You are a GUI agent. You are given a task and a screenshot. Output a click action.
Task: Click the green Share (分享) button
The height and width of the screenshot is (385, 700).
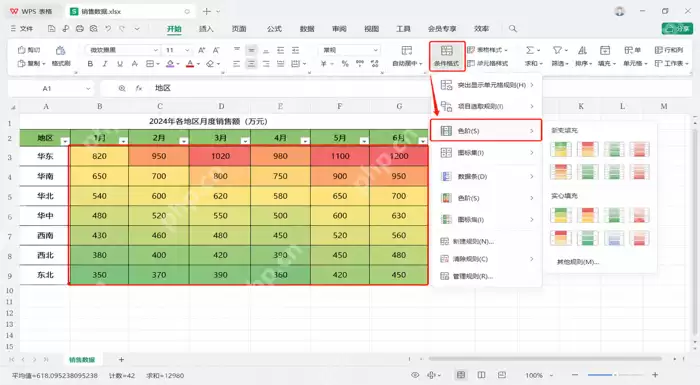point(677,29)
